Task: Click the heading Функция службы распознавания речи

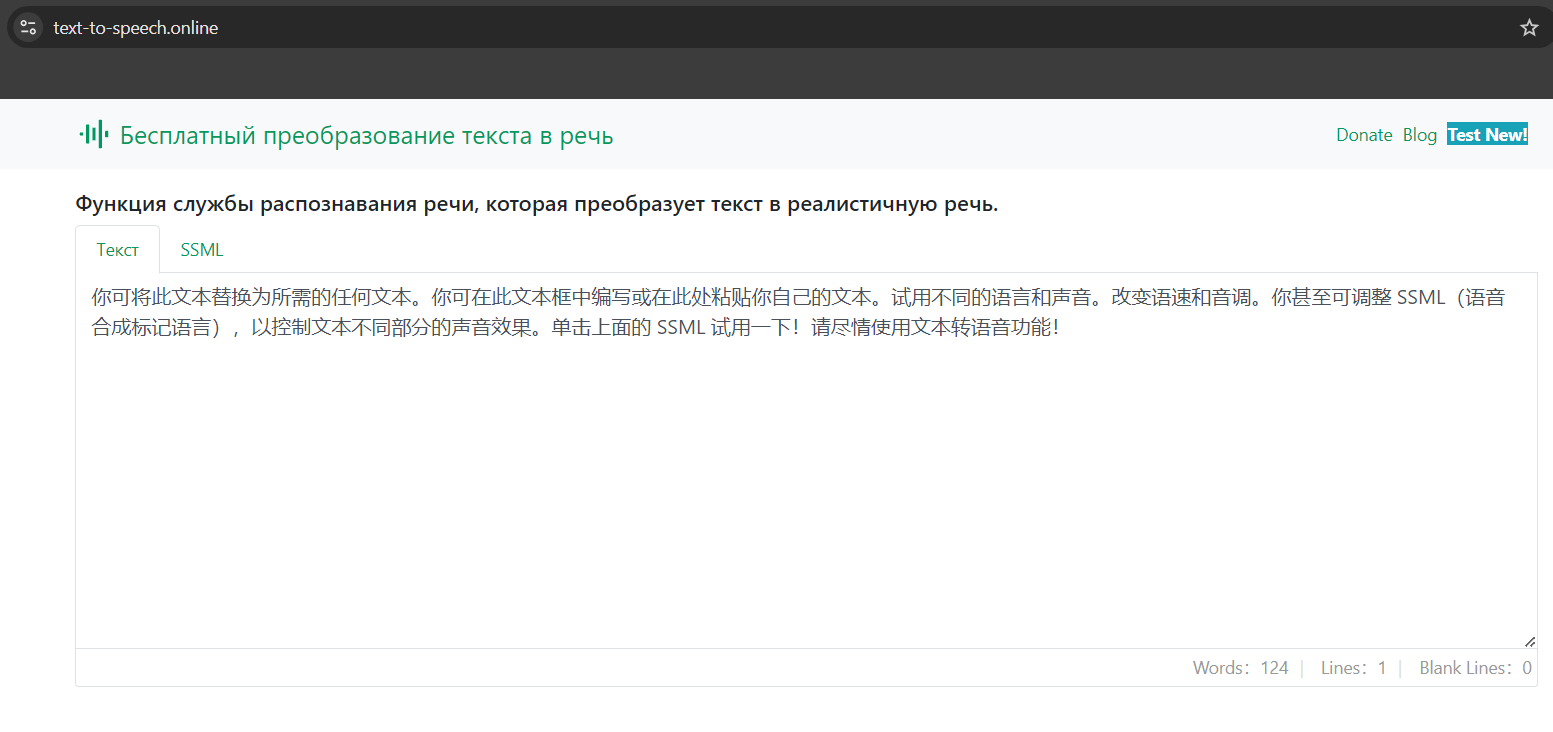Action: 536,205
